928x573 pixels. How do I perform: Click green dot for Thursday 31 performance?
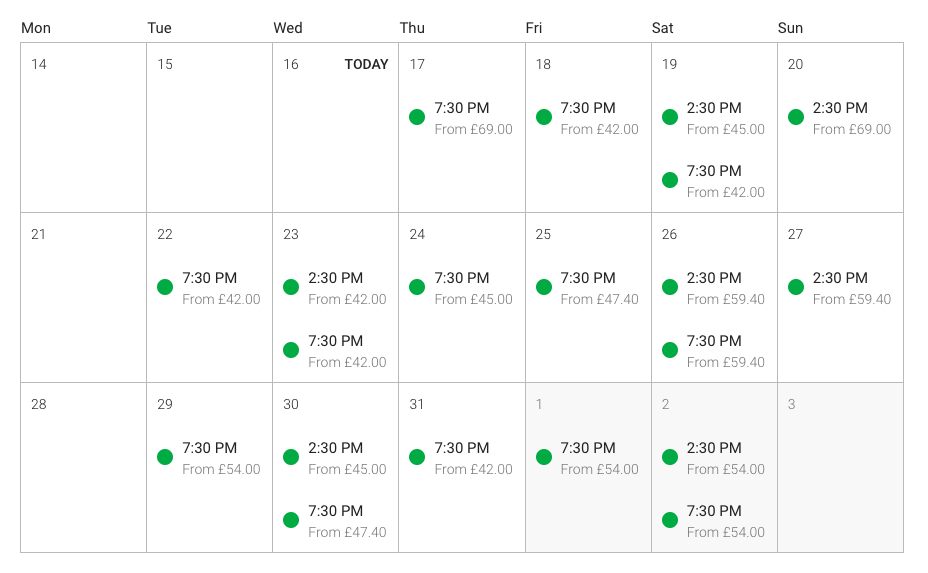coord(417,457)
